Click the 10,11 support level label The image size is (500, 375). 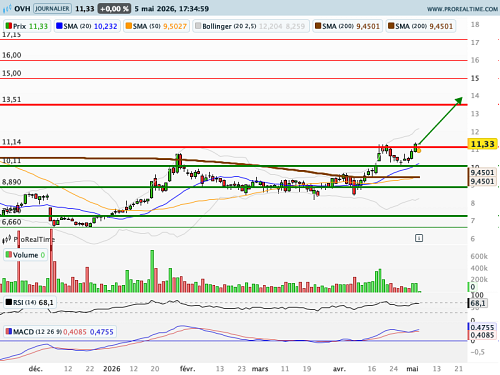point(12,161)
